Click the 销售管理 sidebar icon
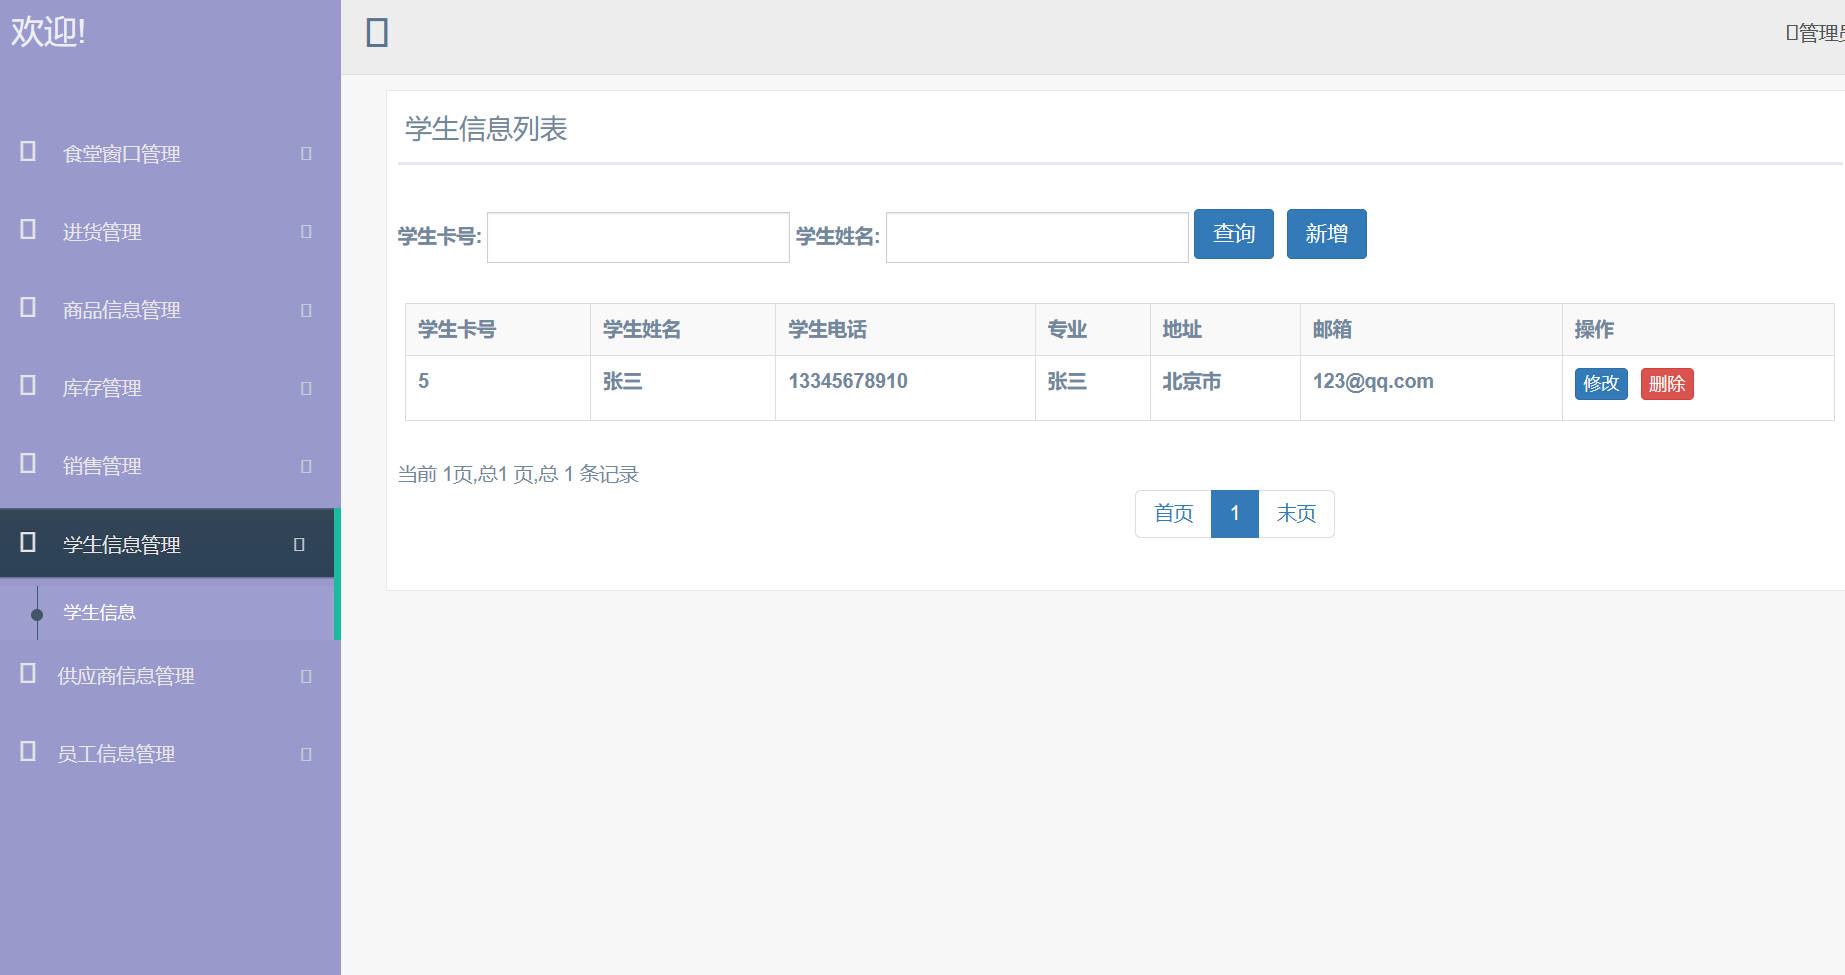The width and height of the screenshot is (1845, 975). pyautogui.click(x=26, y=464)
